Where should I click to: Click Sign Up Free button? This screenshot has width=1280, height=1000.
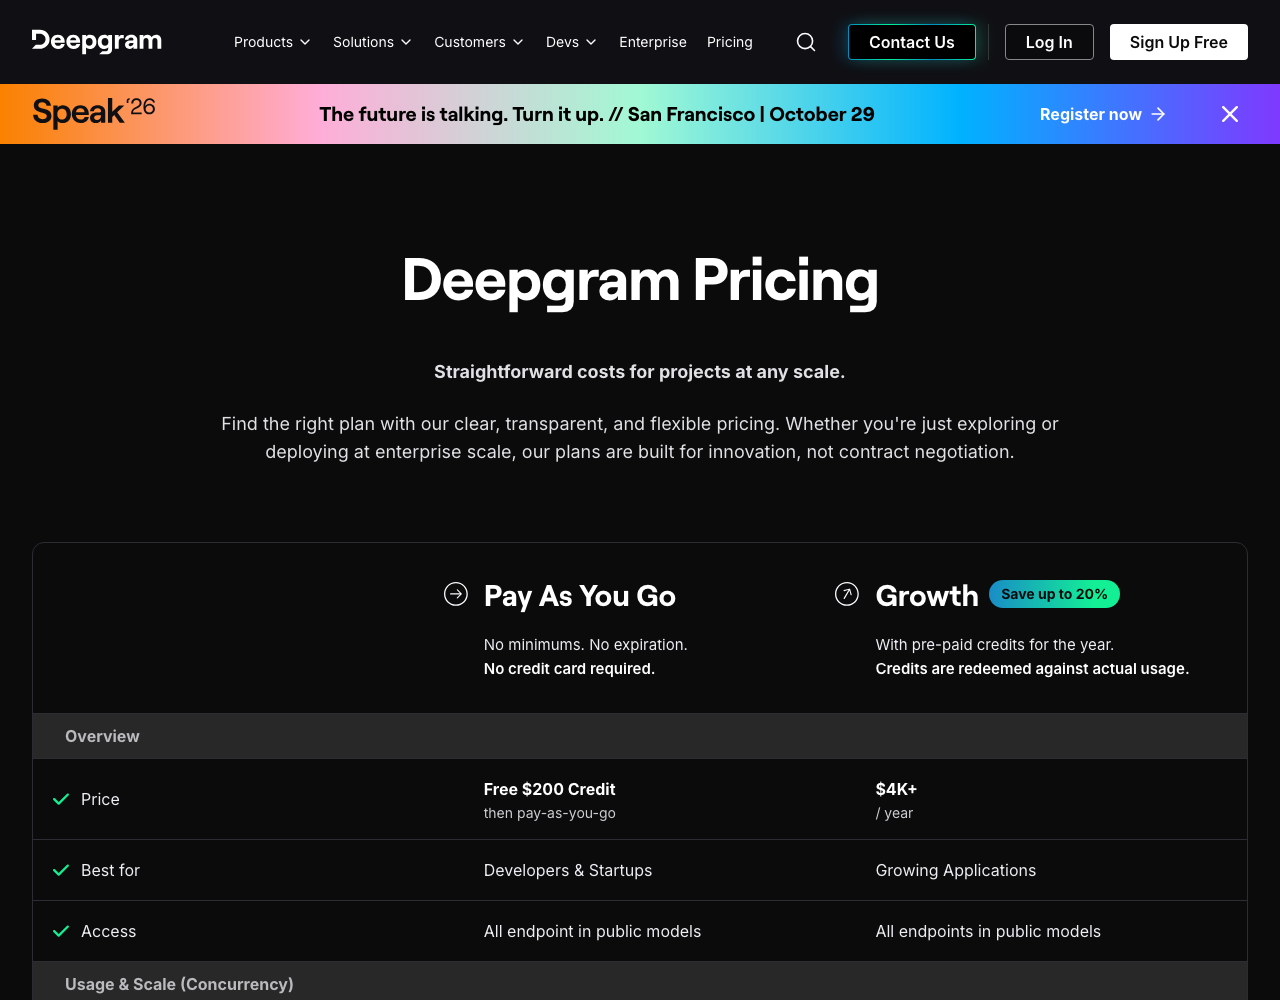tap(1179, 42)
